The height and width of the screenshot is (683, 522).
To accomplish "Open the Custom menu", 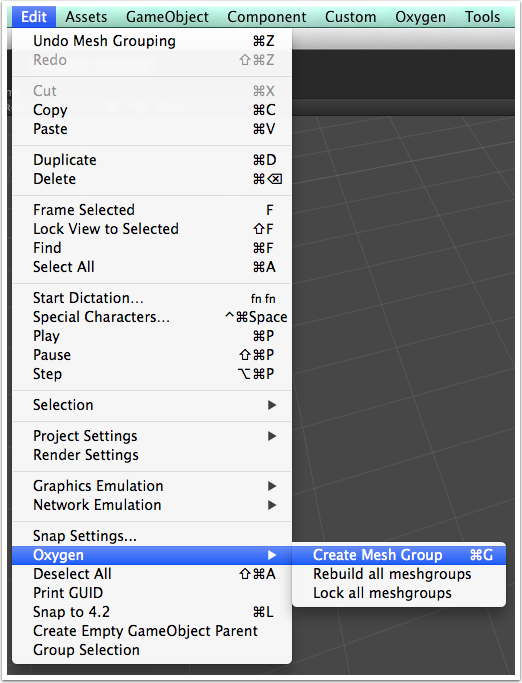I will click(350, 17).
